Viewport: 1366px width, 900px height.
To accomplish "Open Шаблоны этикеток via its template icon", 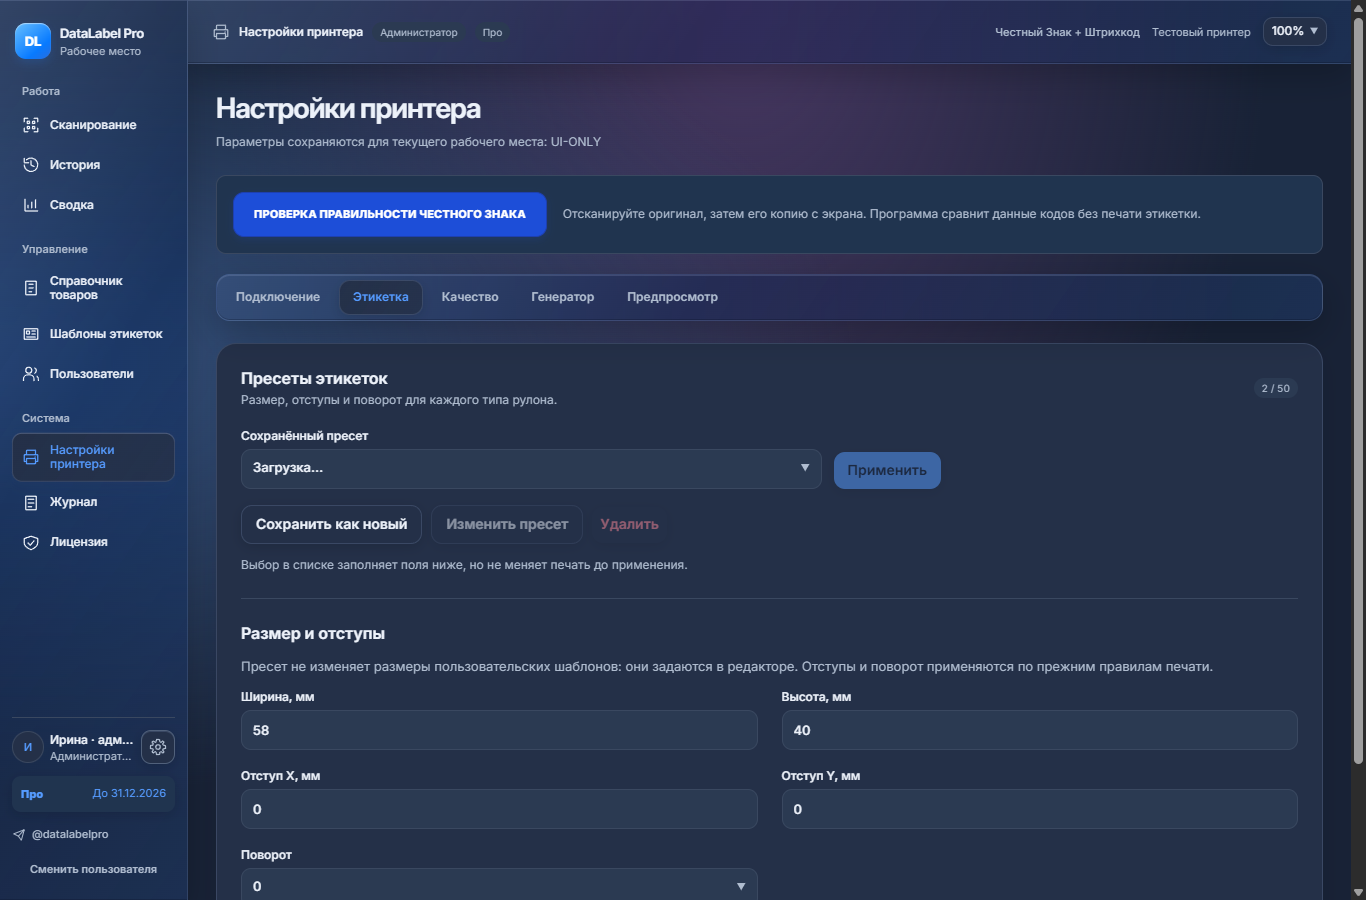I will (31, 334).
